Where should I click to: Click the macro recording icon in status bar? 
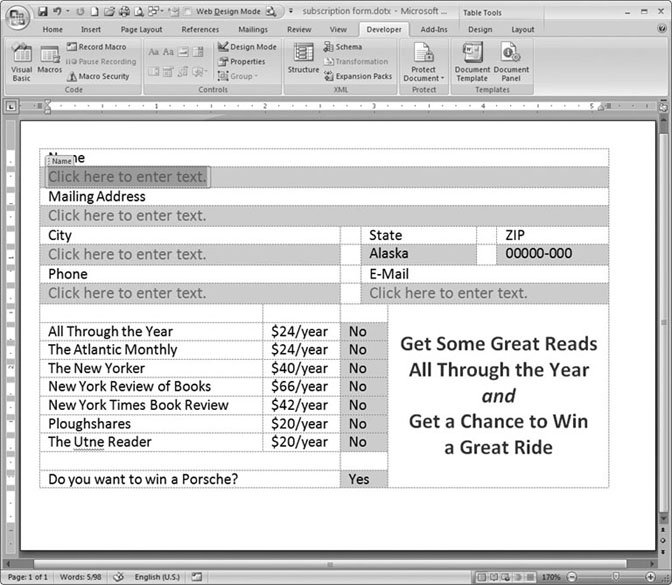pos(197,577)
